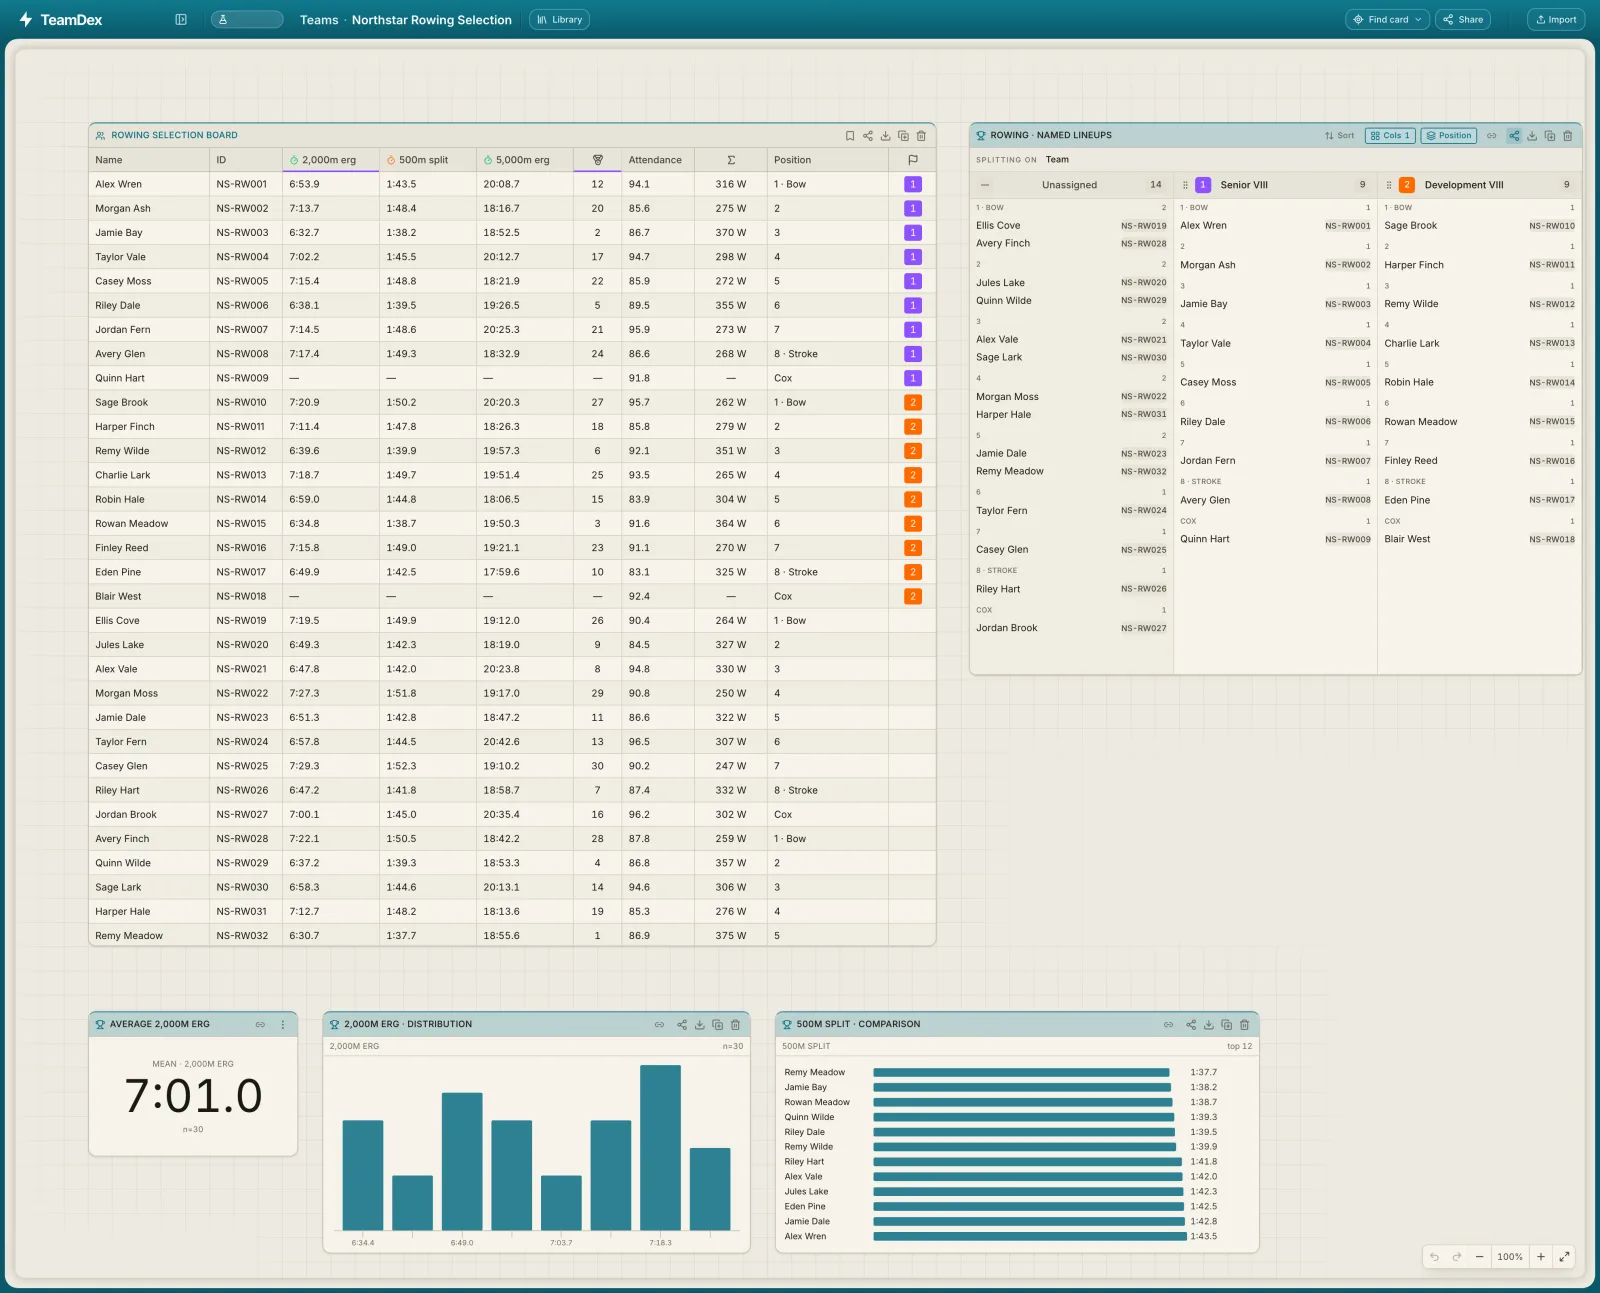Open Teams breadcrumb link
Viewport: 1600px width, 1293px height.
319,20
